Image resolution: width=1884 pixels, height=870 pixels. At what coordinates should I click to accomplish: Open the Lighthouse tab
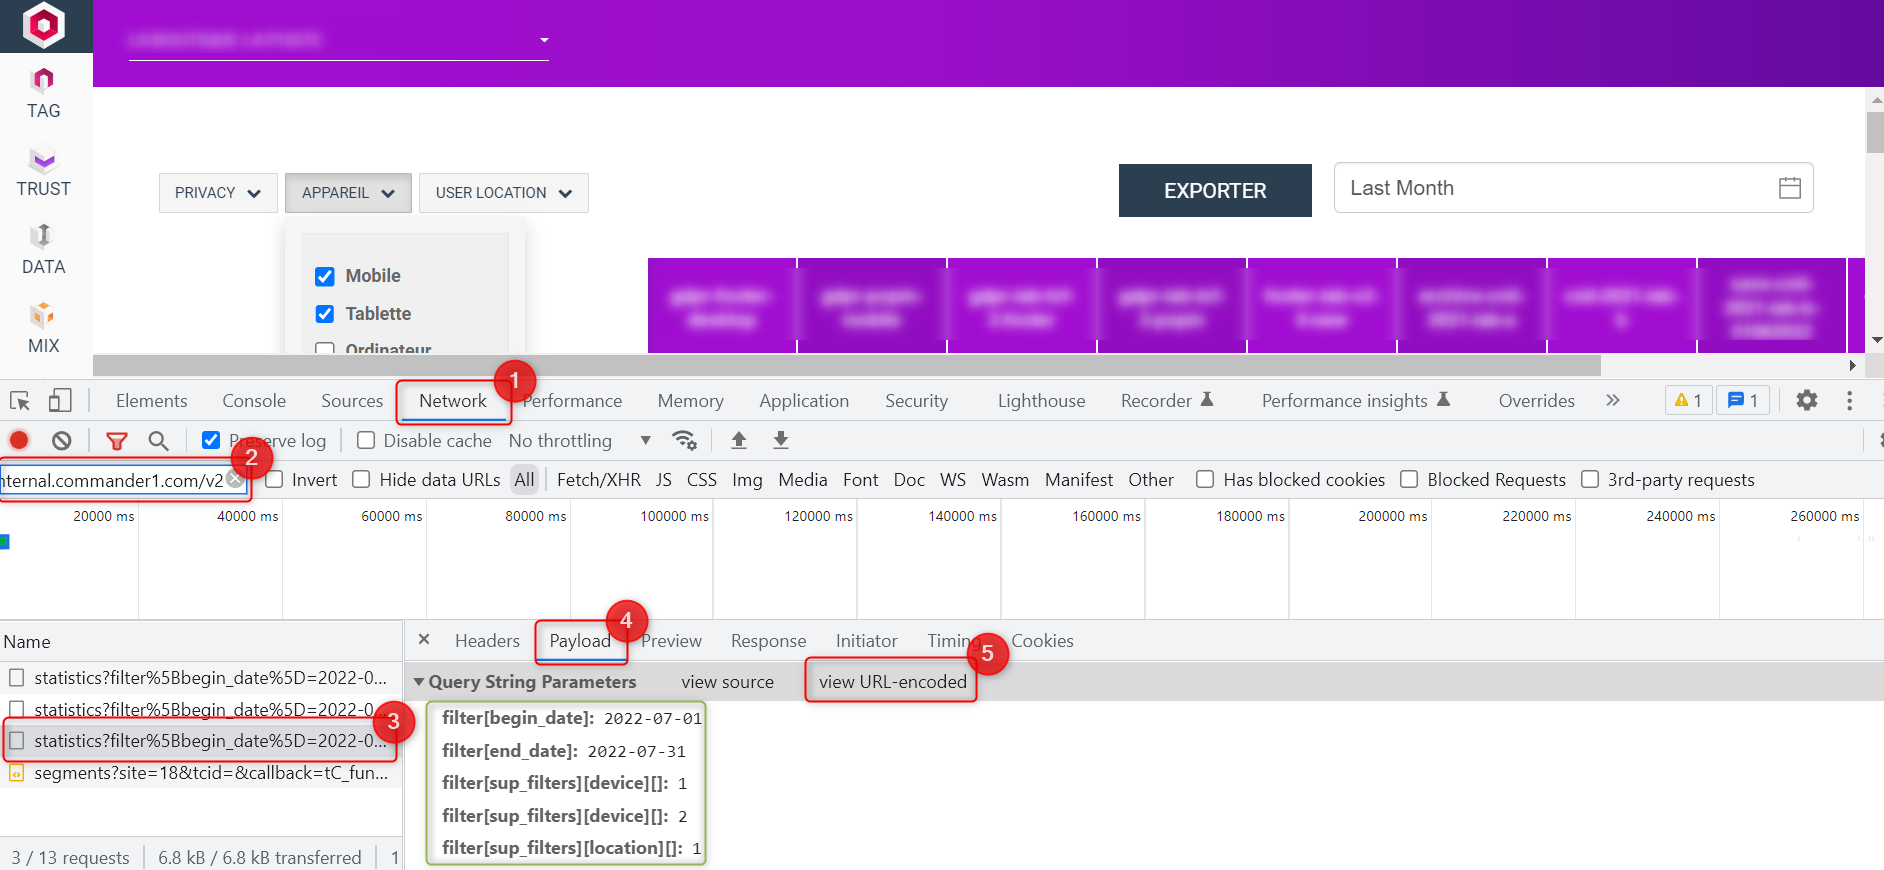[x=1041, y=401]
